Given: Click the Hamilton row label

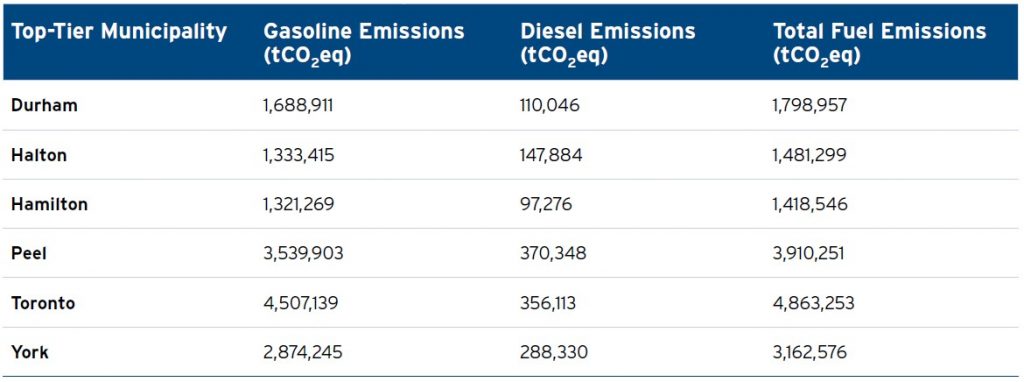Looking at the screenshot, I should click(49, 204).
